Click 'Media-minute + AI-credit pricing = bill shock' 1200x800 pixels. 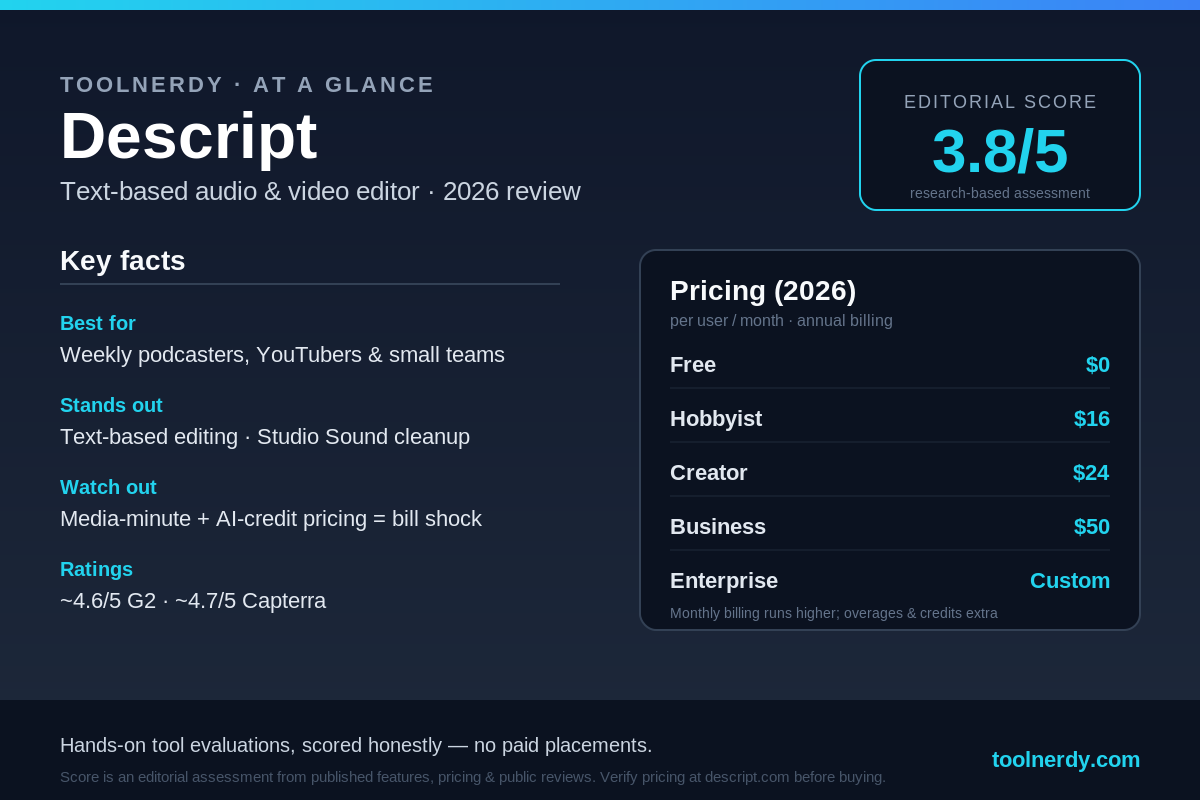pyautogui.click(x=271, y=519)
